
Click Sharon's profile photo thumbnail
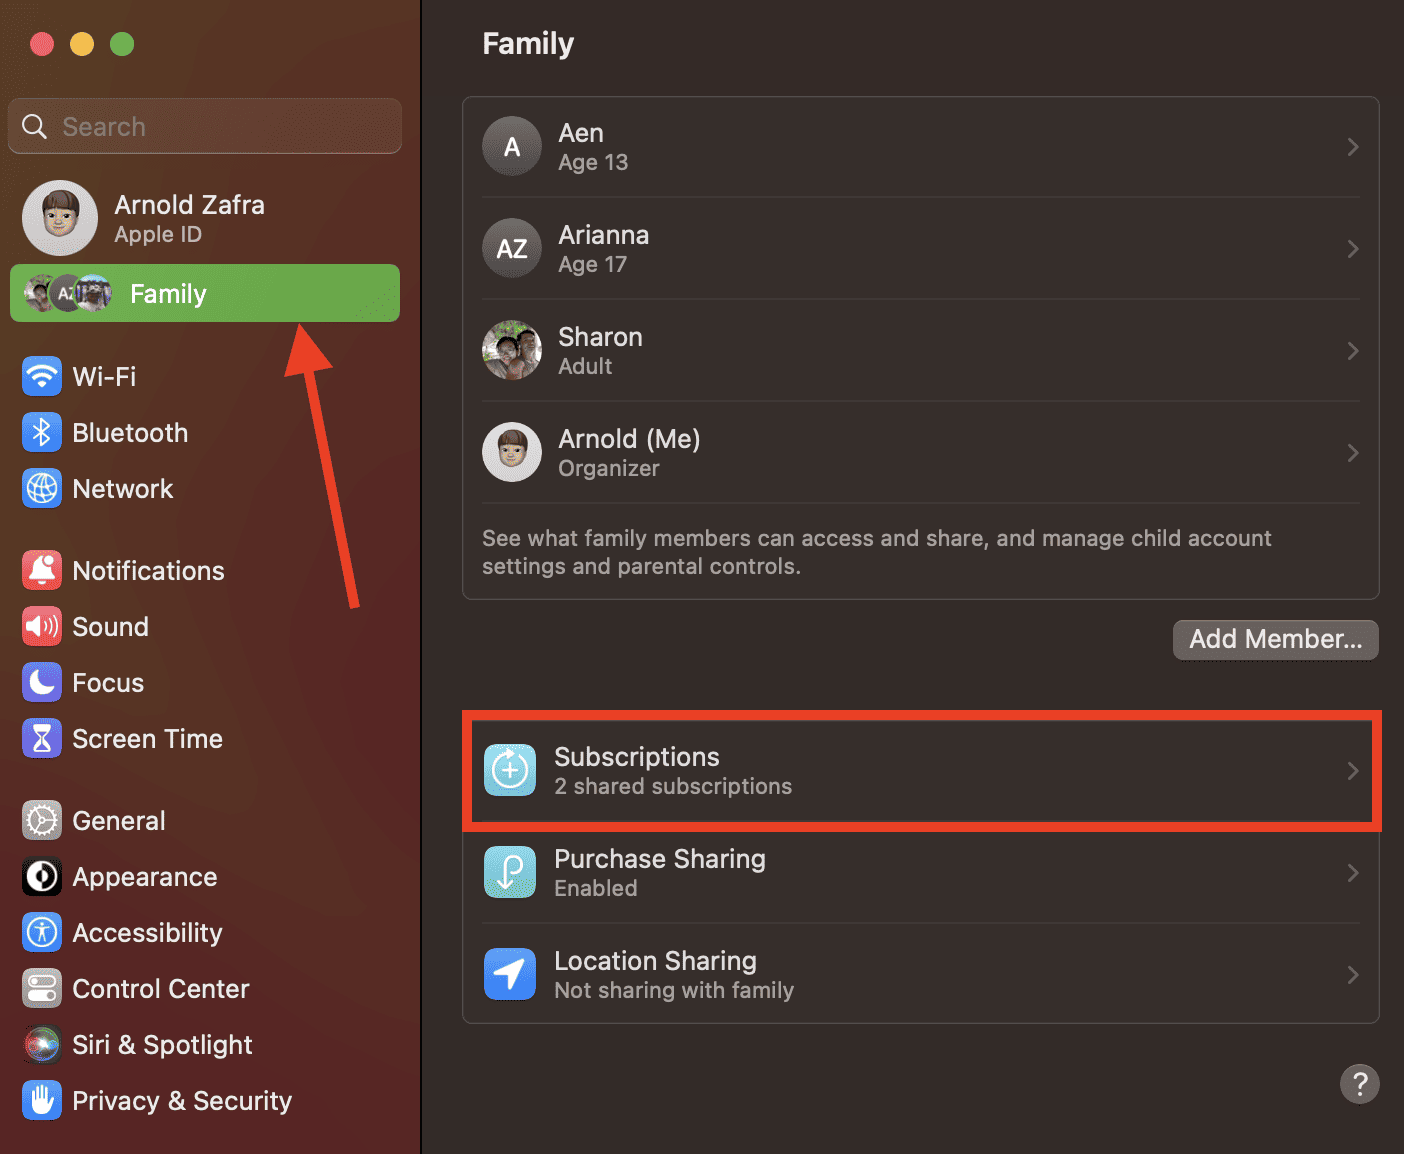click(512, 350)
